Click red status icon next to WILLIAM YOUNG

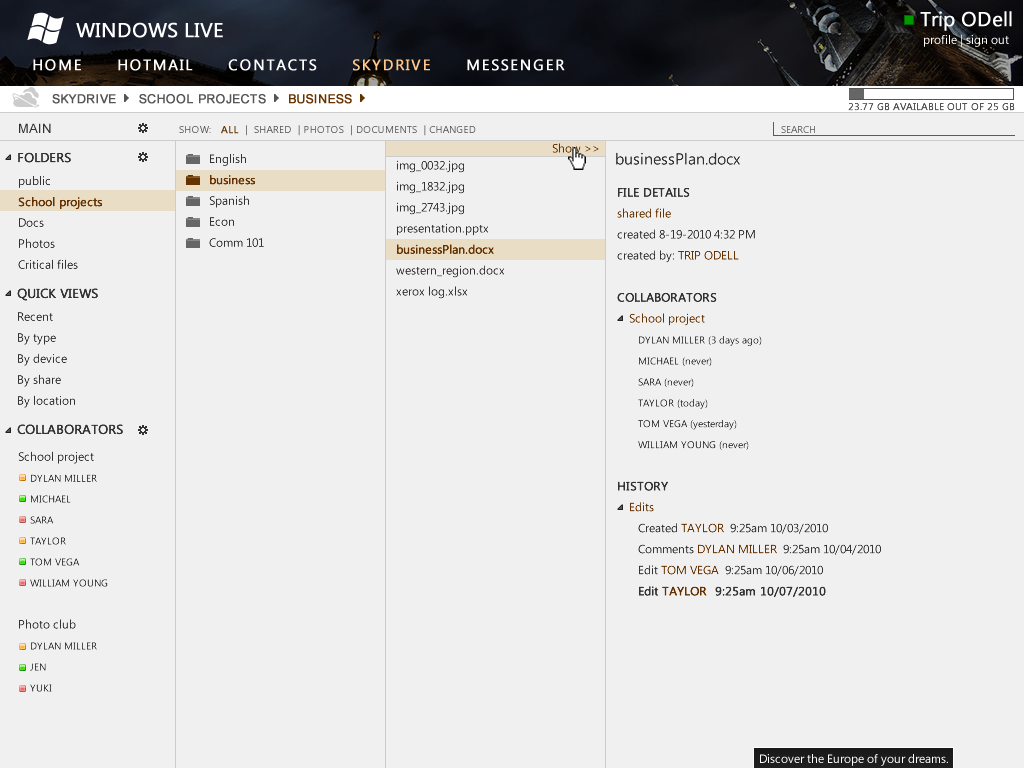[x=22, y=583]
